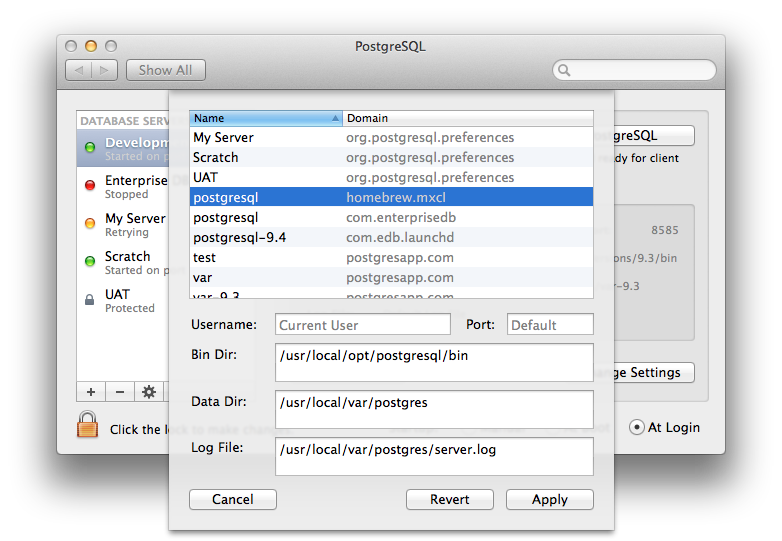Click the plus button to add server

(91, 392)
